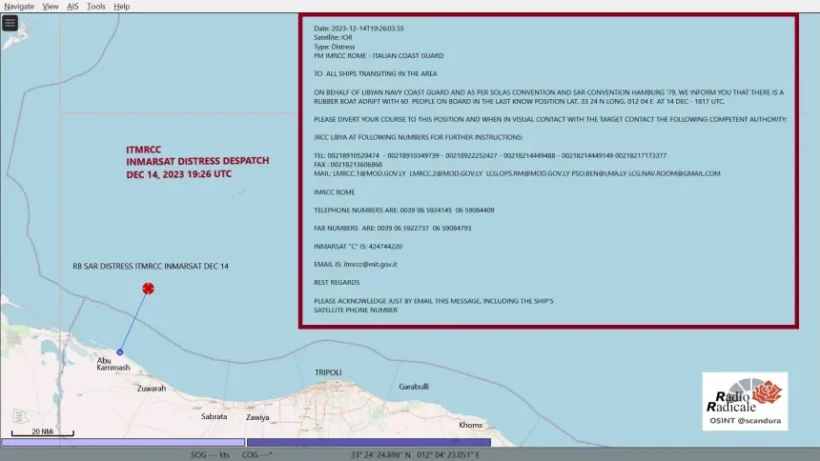Click the Khoms town label on the chart
Screen dimensions: 820x461
tap(471, 425)
